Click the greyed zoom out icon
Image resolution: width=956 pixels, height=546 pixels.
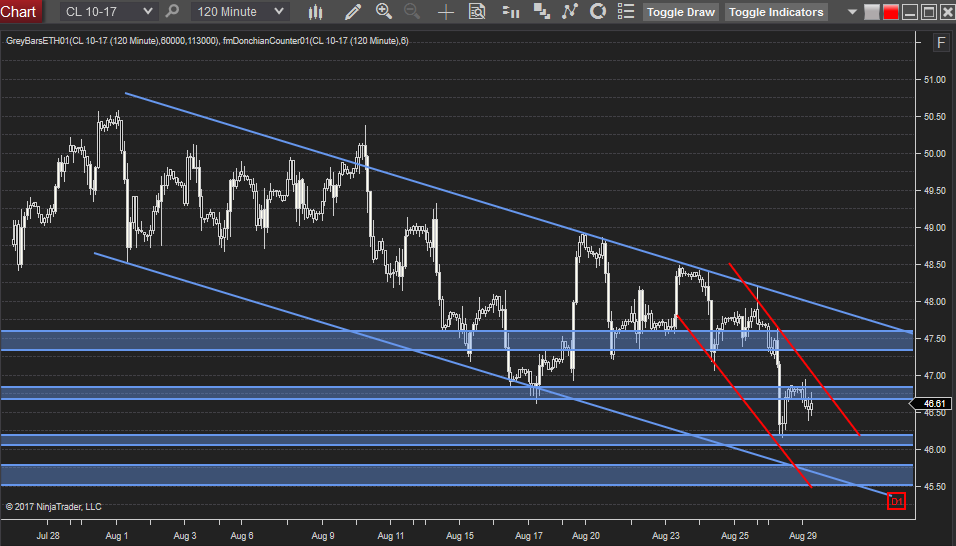412,11
